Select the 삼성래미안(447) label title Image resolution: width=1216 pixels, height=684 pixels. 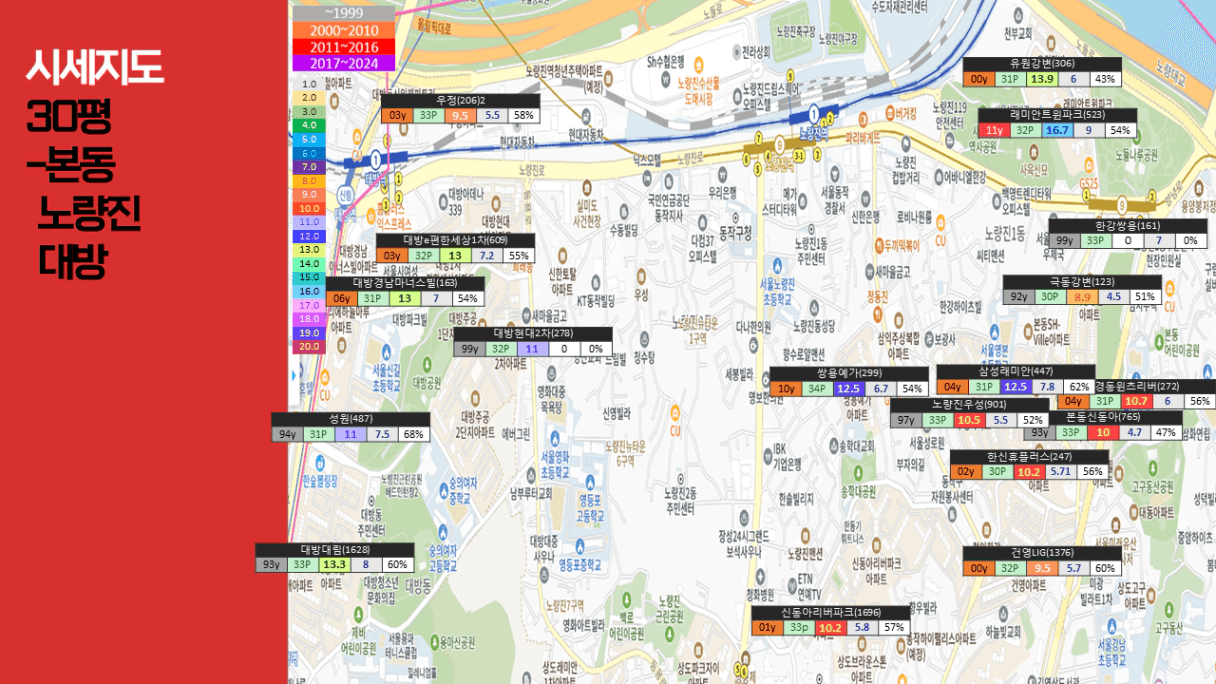(1015, 371)
